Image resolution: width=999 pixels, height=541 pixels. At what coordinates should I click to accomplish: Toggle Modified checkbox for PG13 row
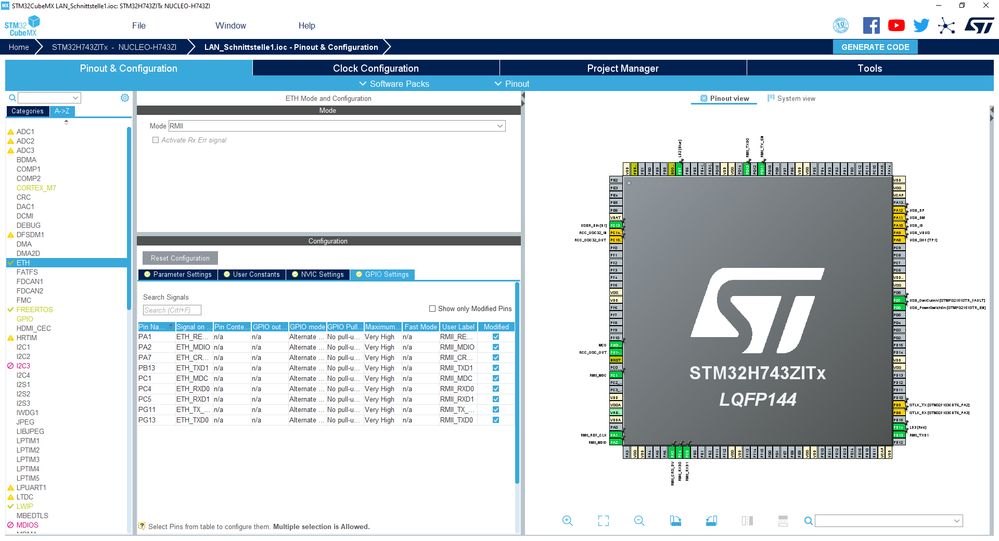(496, 420)
